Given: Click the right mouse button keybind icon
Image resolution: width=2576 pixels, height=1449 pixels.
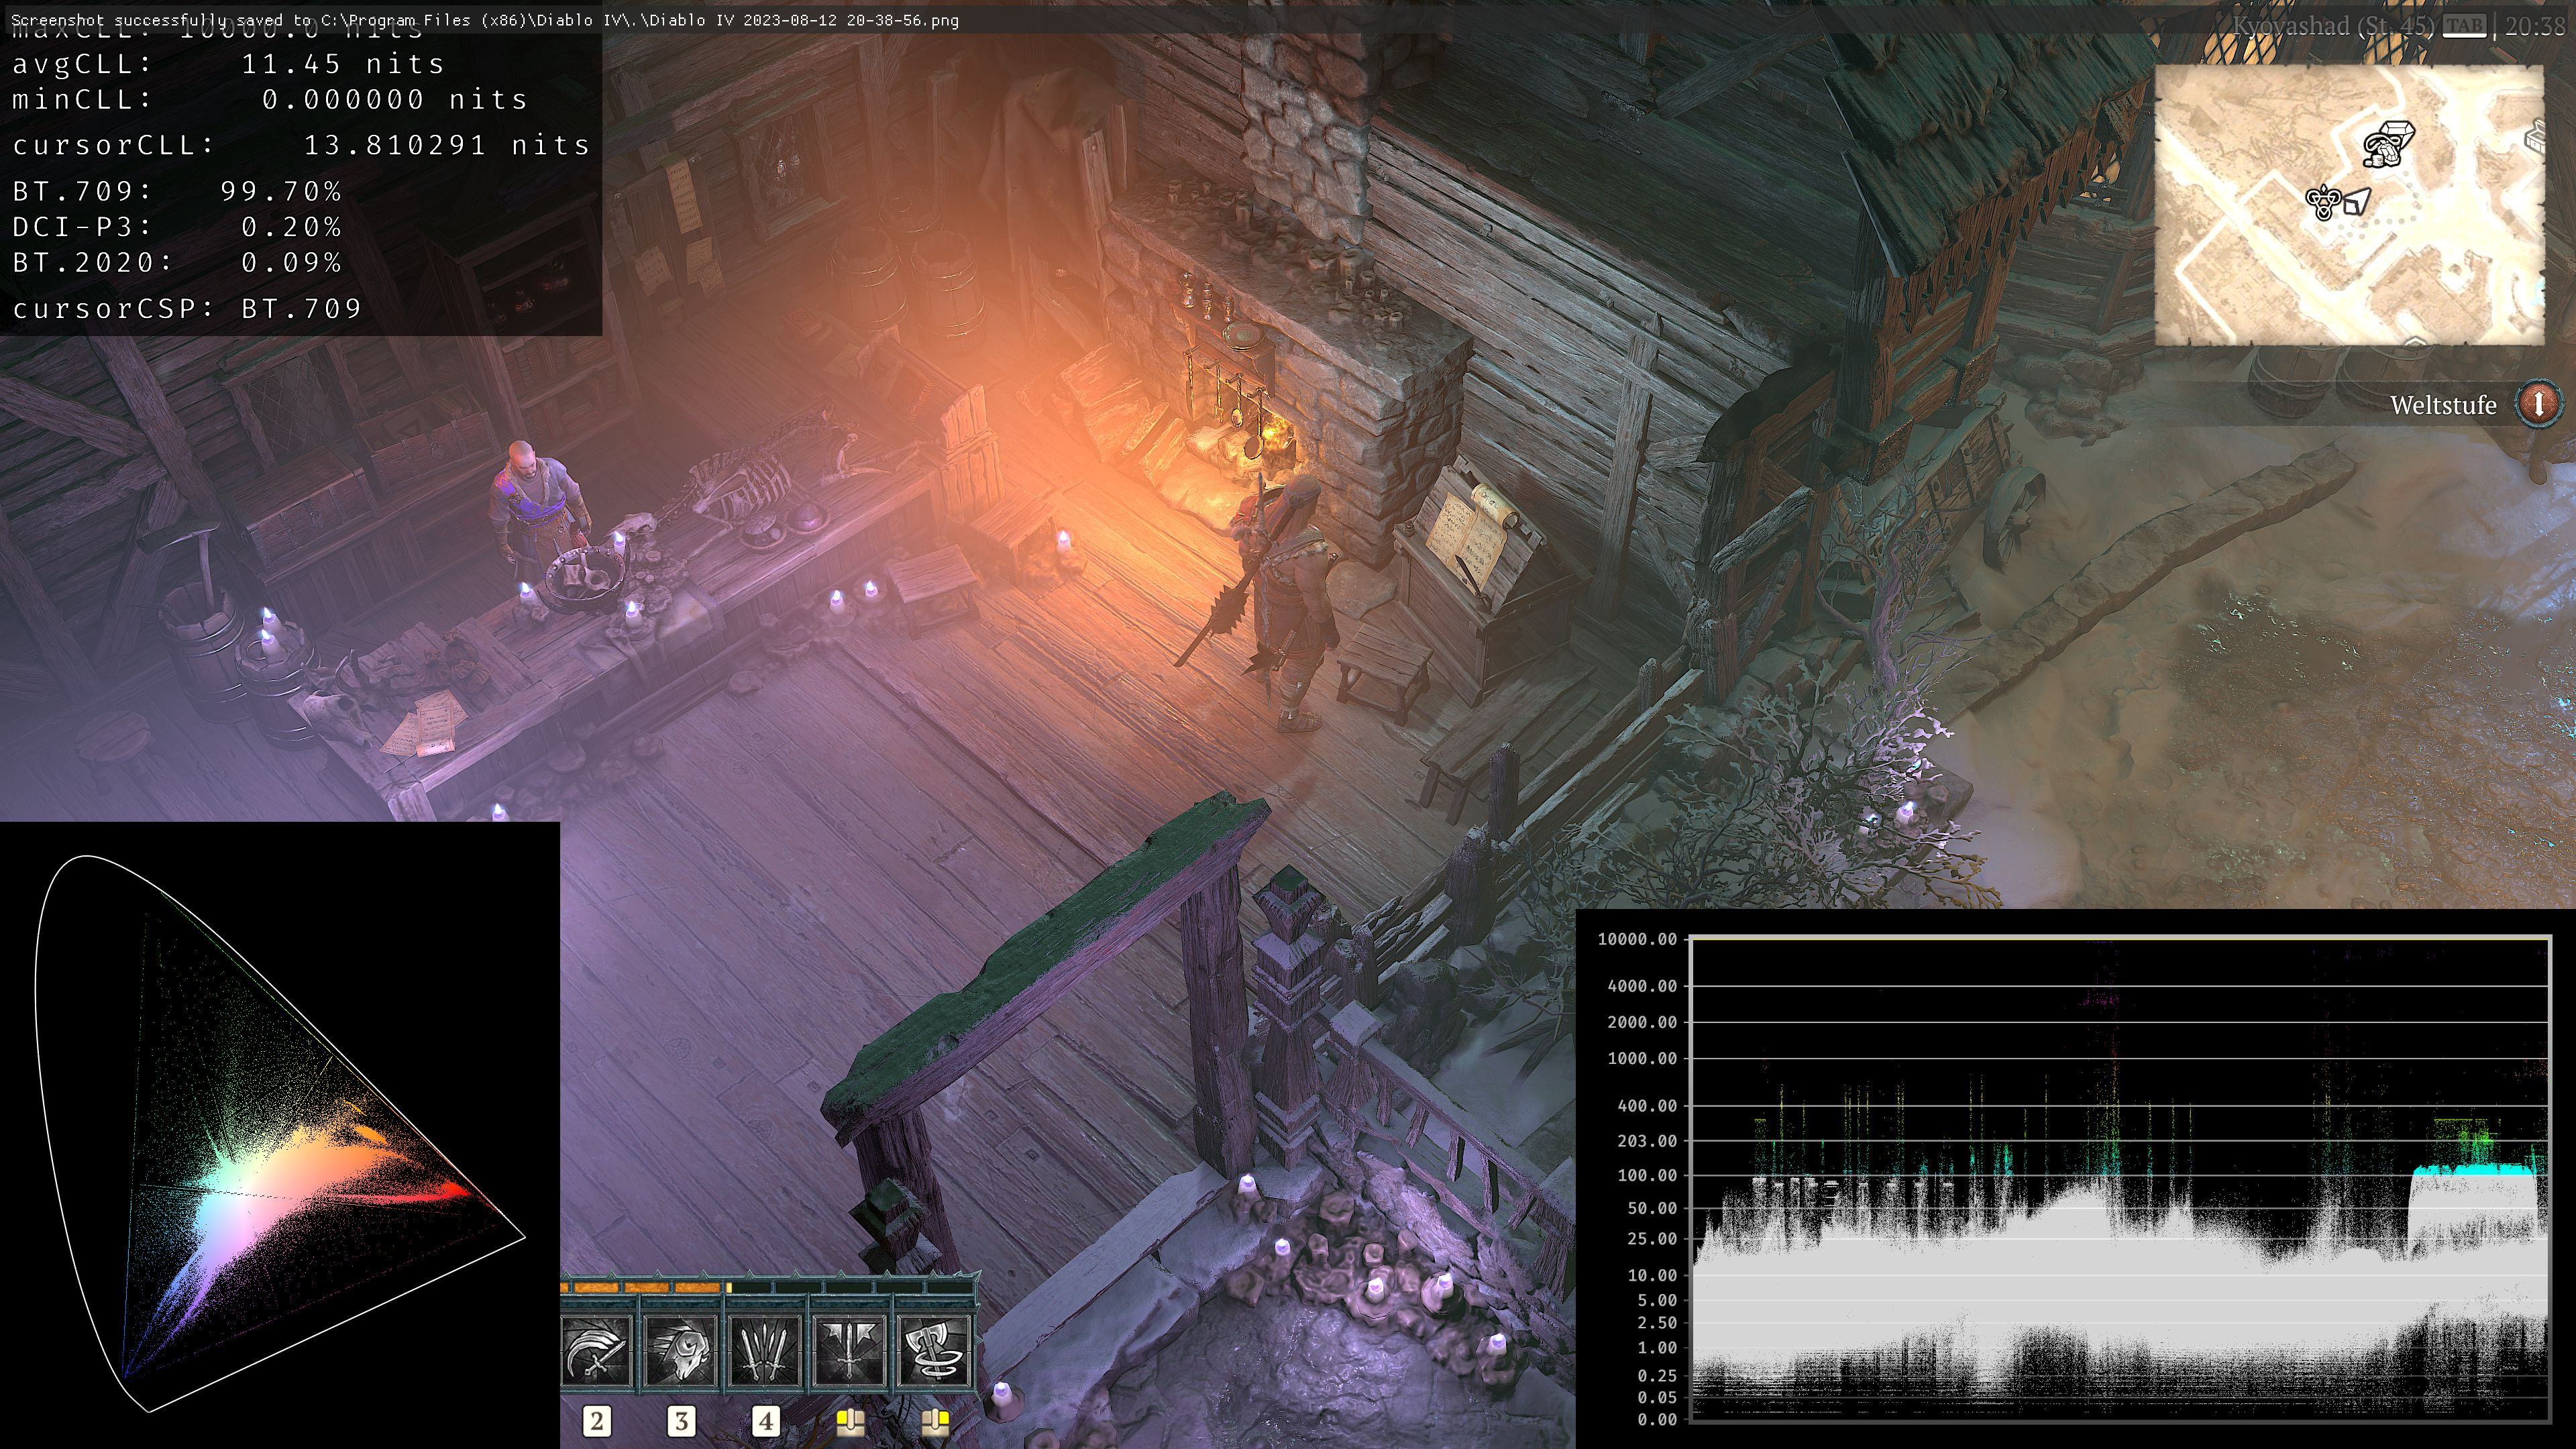Looking at the screenshot, I should 935,1421.
